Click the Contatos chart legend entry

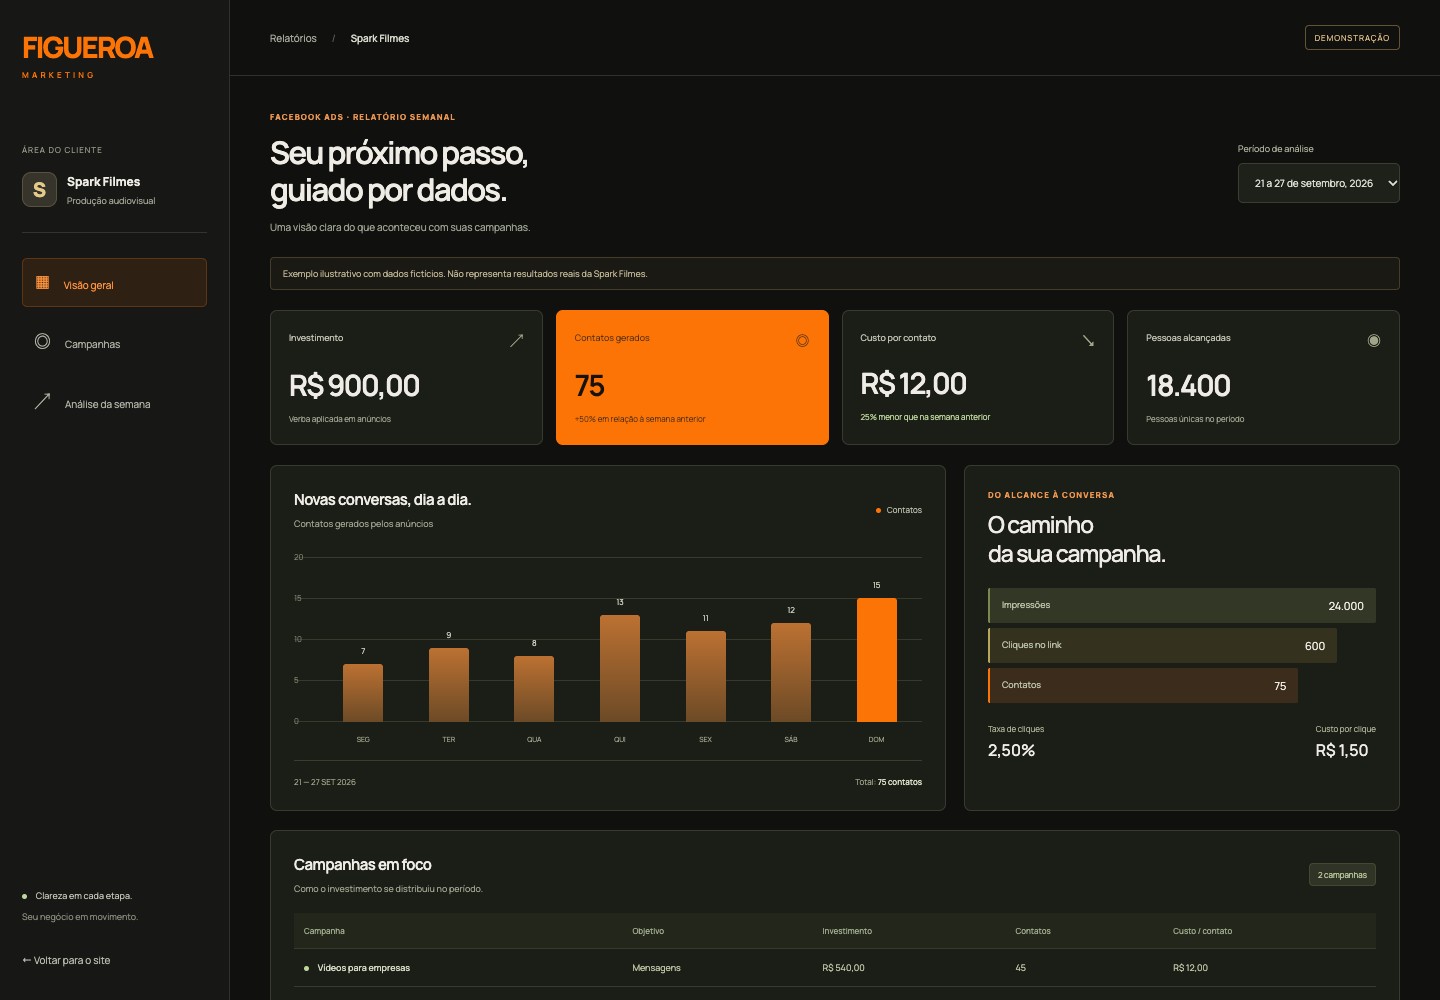pyautogui.click(x=899, y=510)
